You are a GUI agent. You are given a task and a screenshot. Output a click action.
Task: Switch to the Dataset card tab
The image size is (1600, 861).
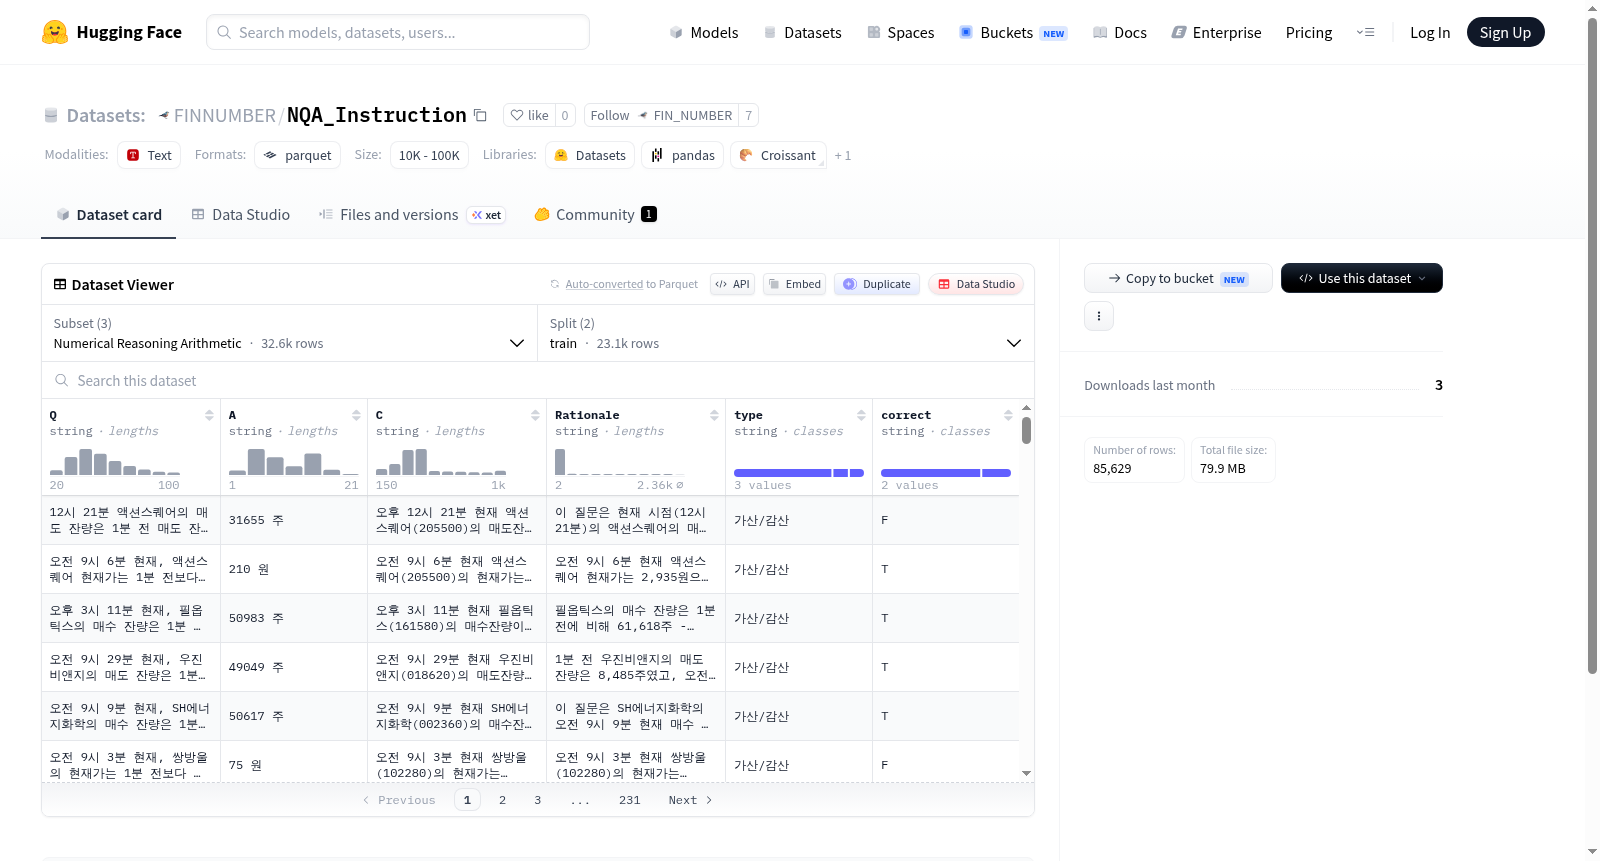(109, 214)
